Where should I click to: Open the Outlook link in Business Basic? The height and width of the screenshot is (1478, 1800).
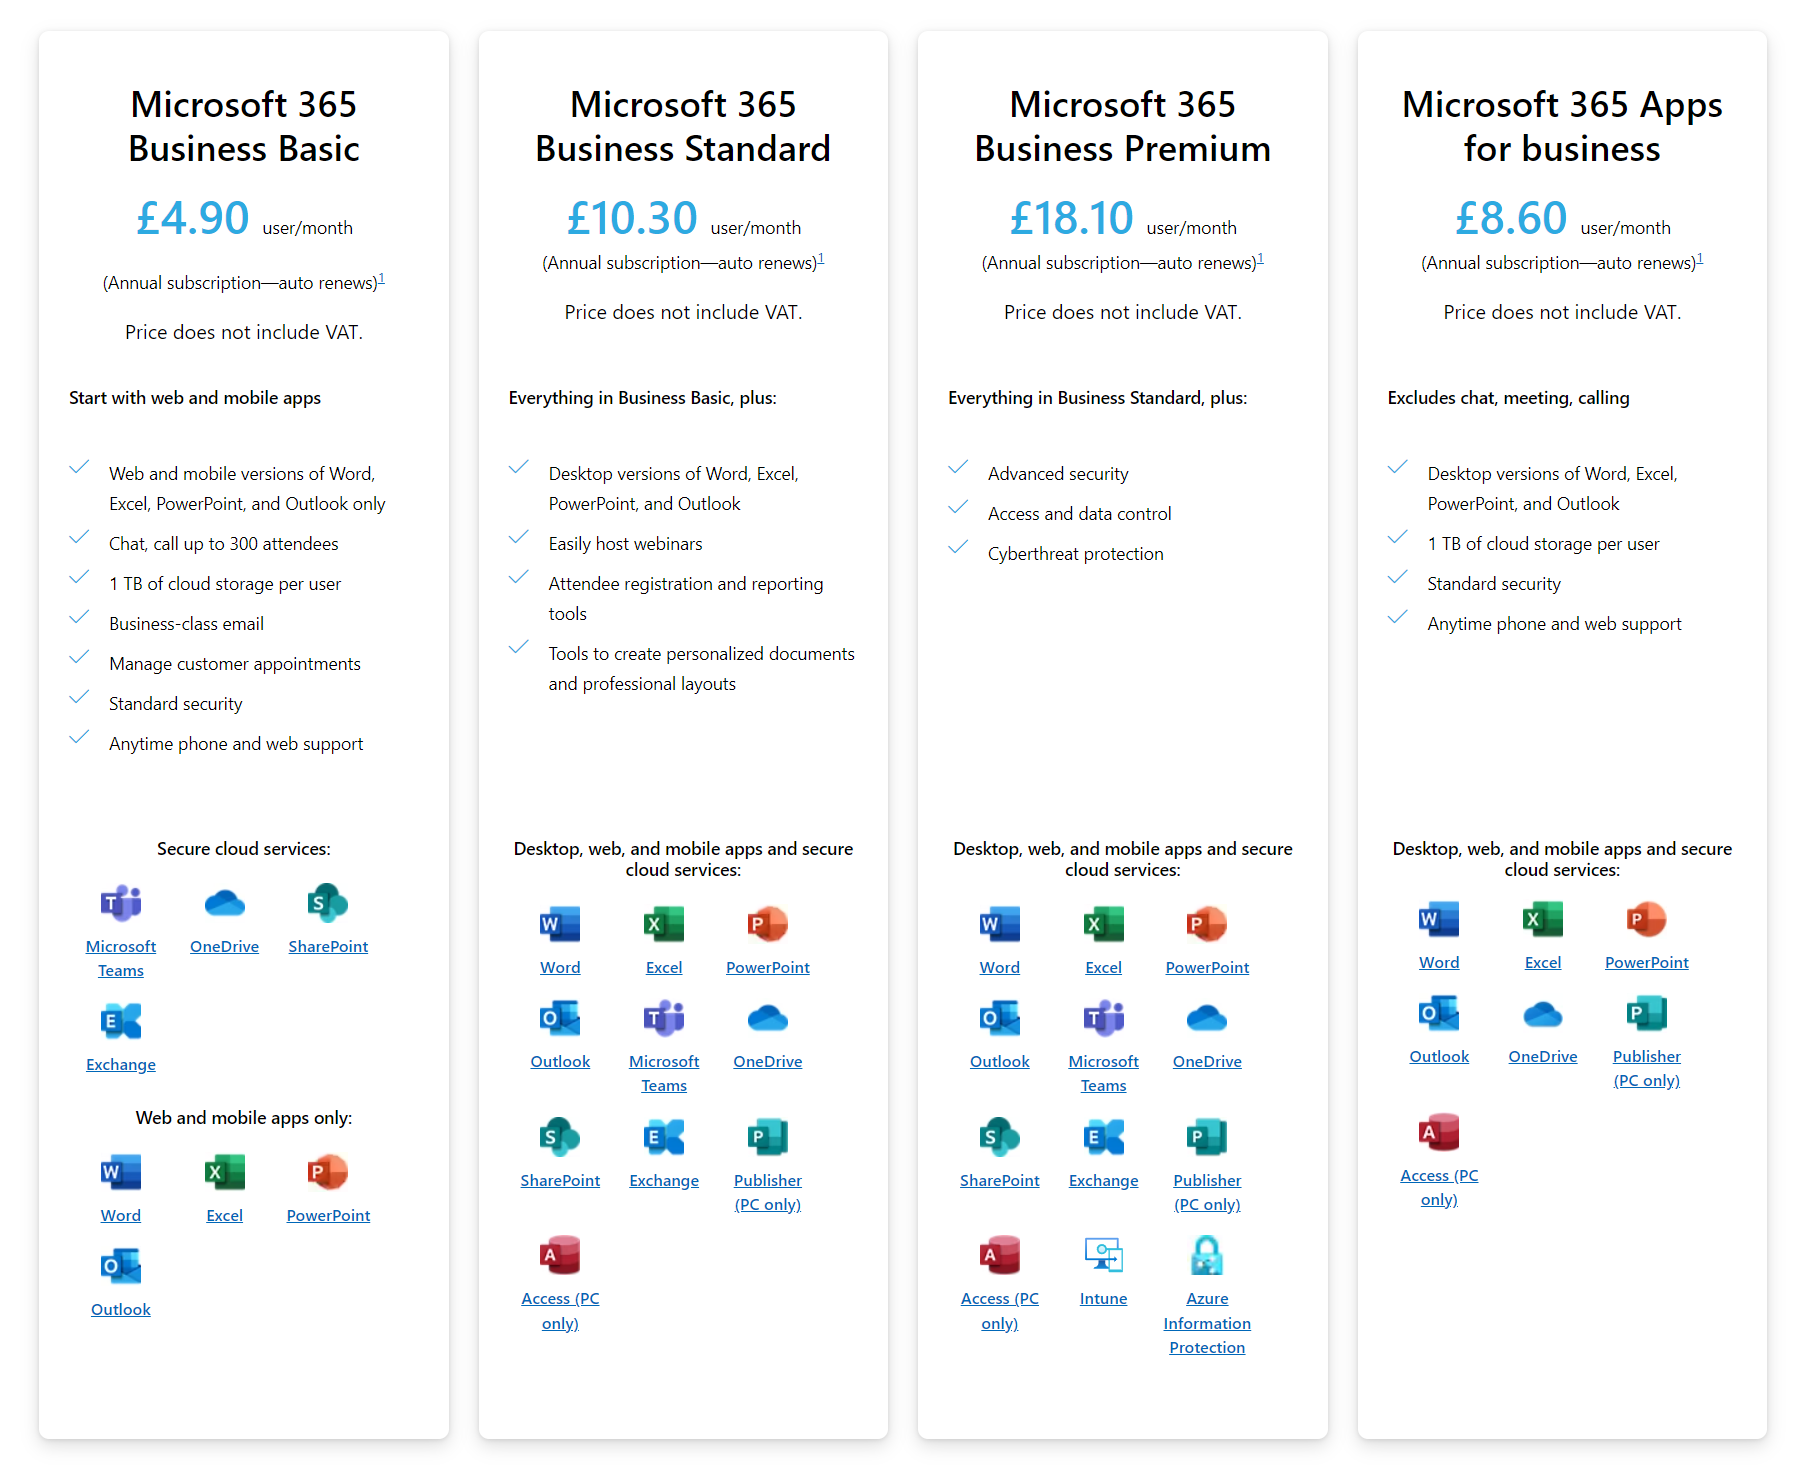point(121,1309)
